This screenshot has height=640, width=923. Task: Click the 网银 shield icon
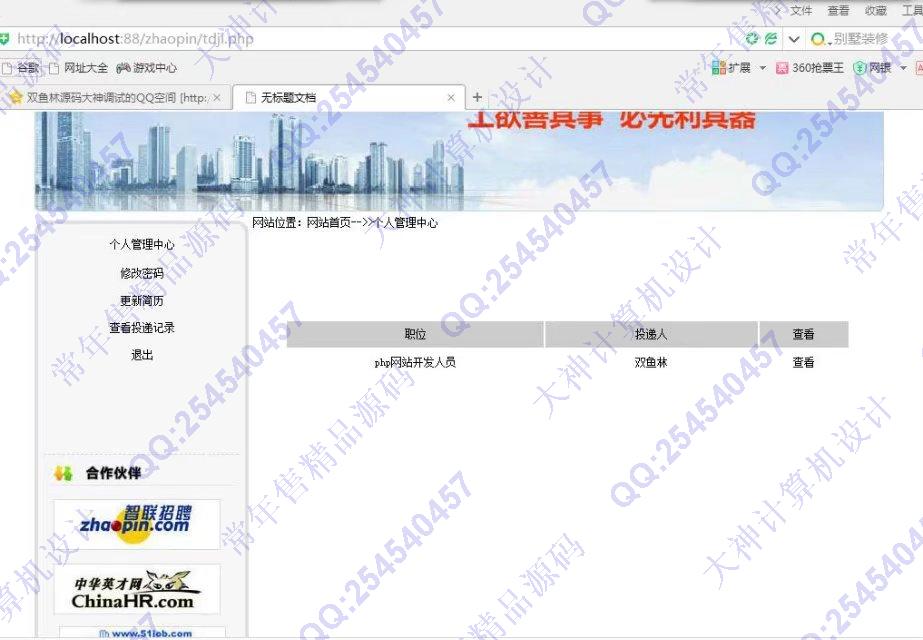860,68
